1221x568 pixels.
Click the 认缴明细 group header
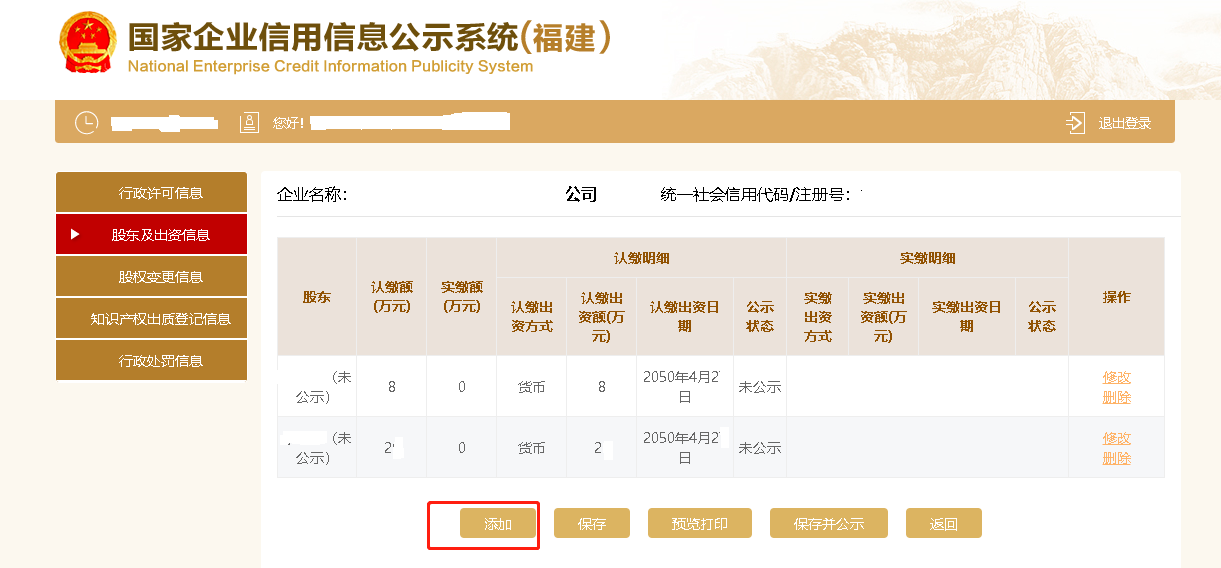[x=642, y=258]
